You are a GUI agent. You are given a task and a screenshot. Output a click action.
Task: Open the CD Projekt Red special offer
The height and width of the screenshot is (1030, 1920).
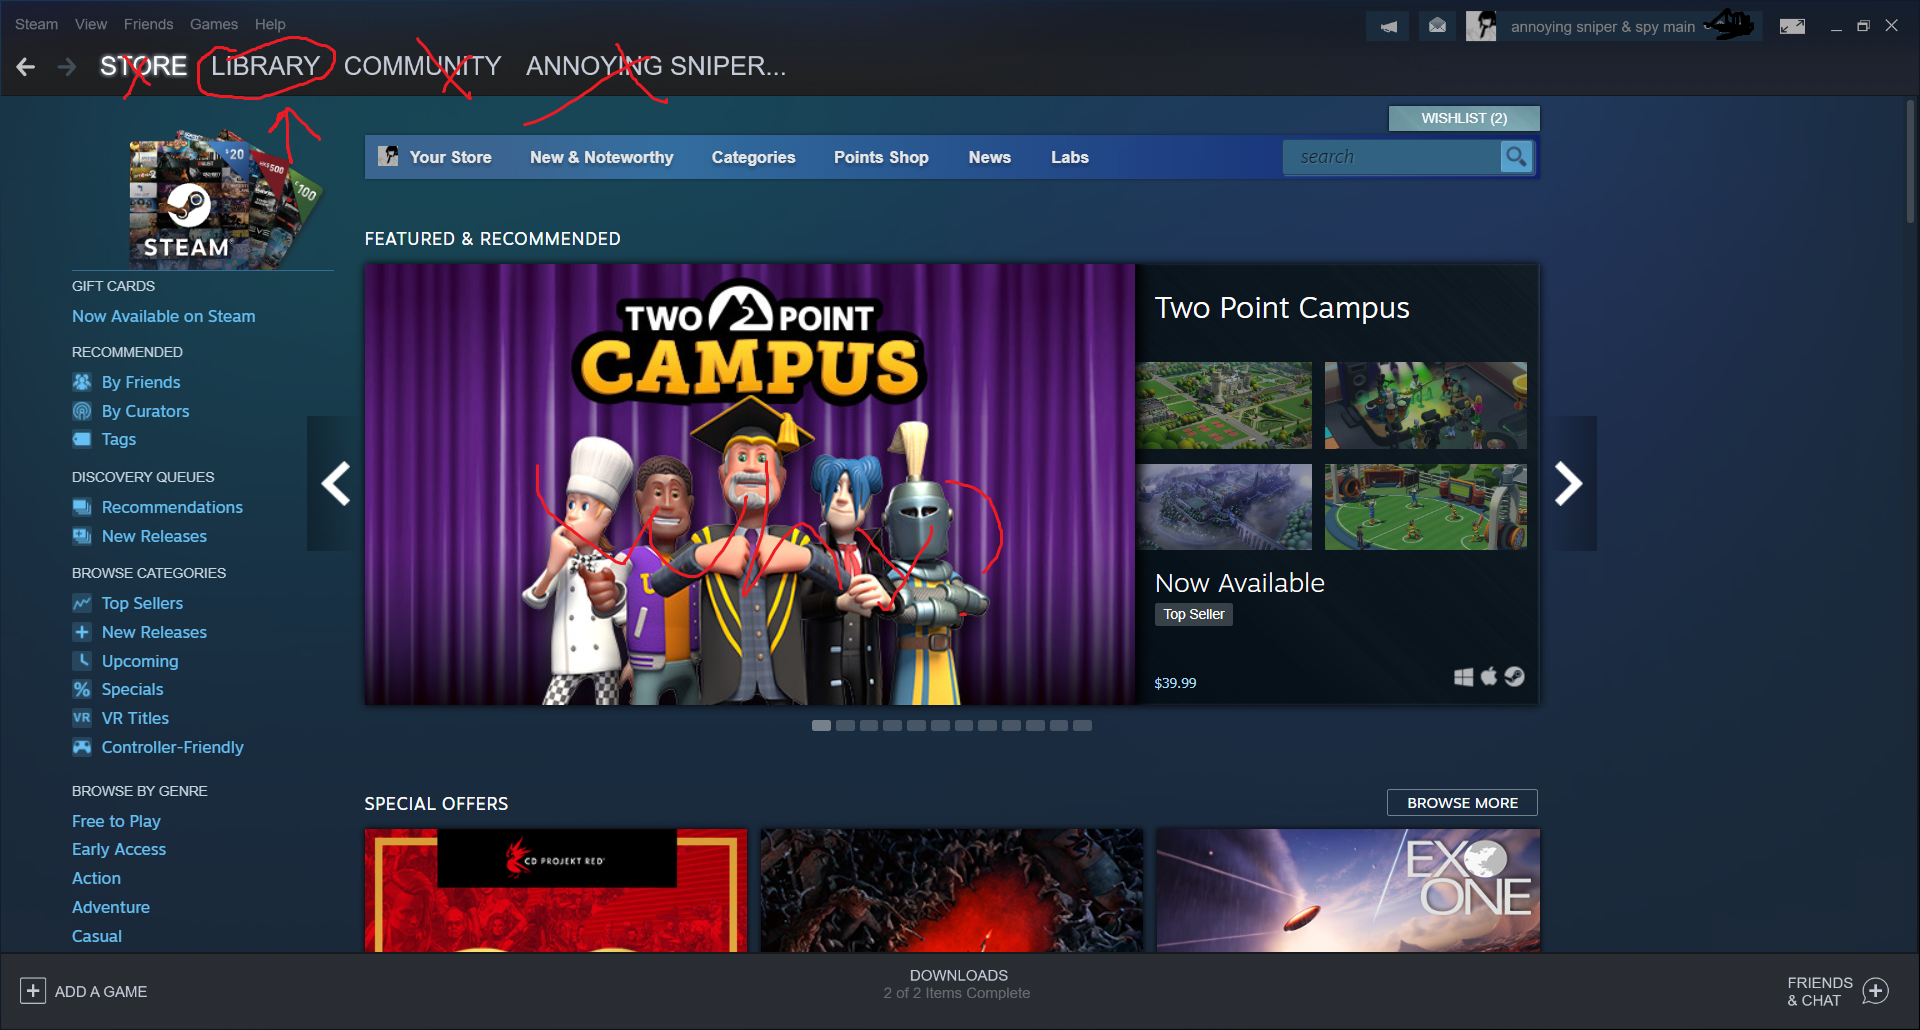click(556, 890)
